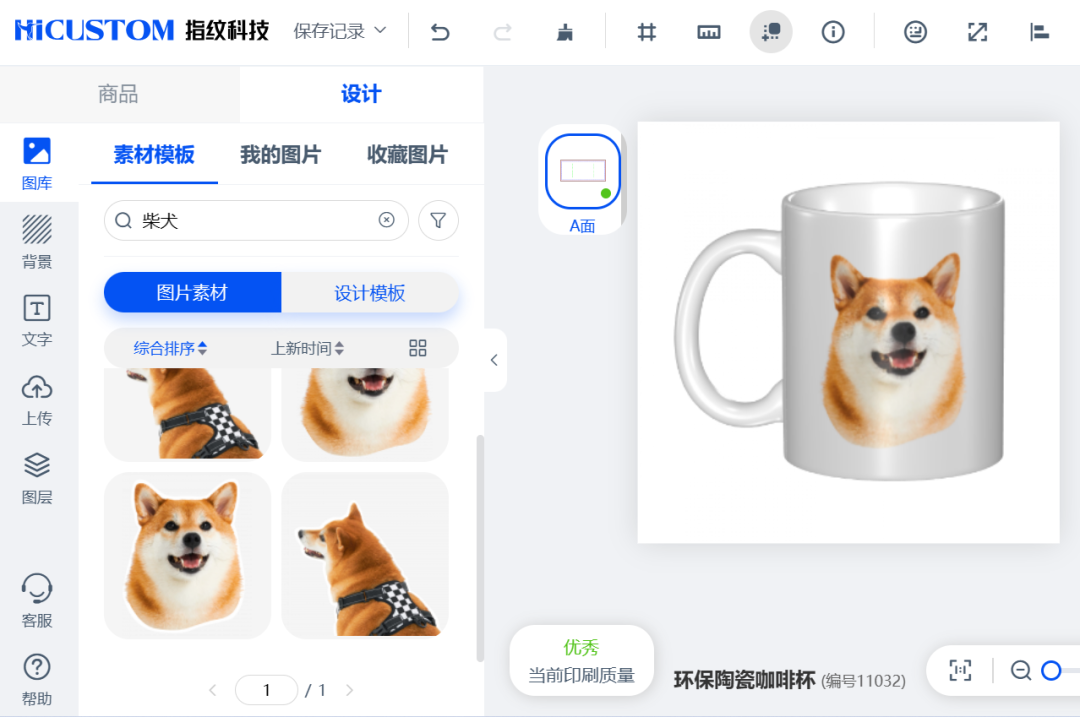Collapse the left panel with the chevron

pyautogui.click(x=492, y=360)
